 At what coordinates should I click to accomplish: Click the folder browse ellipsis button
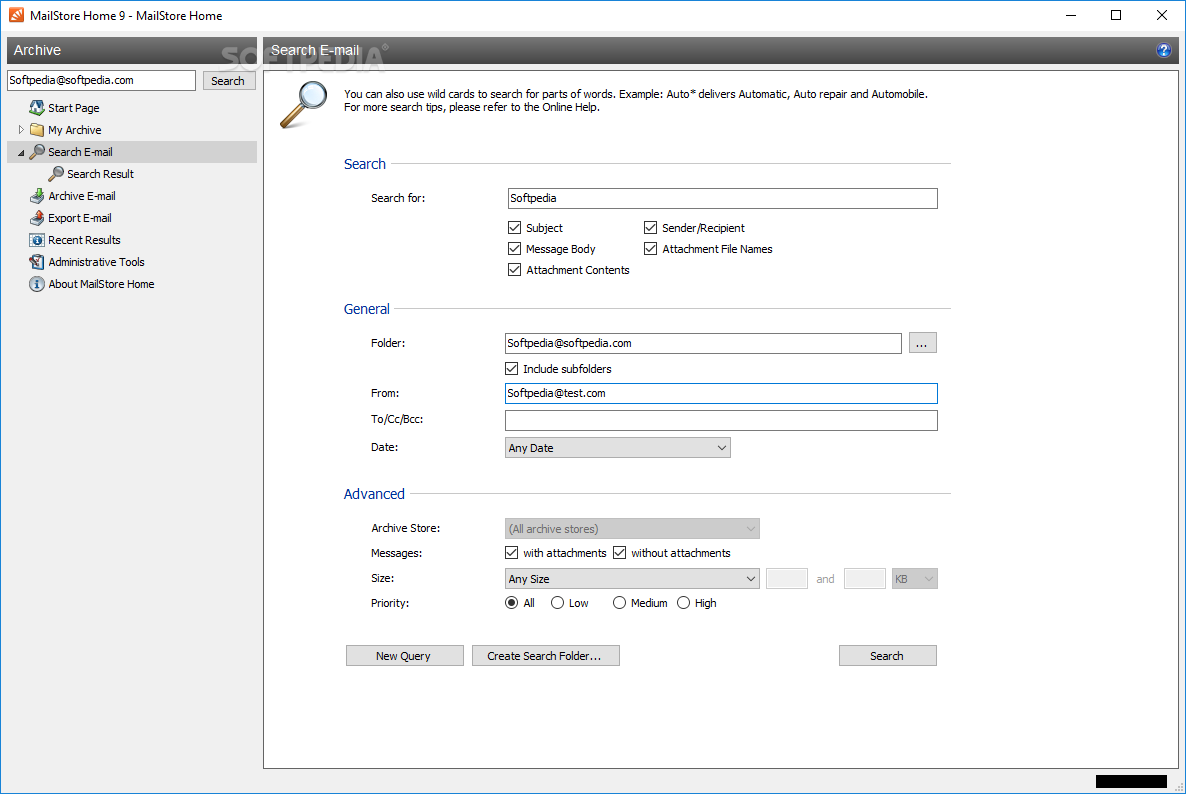tap(922, 343)
